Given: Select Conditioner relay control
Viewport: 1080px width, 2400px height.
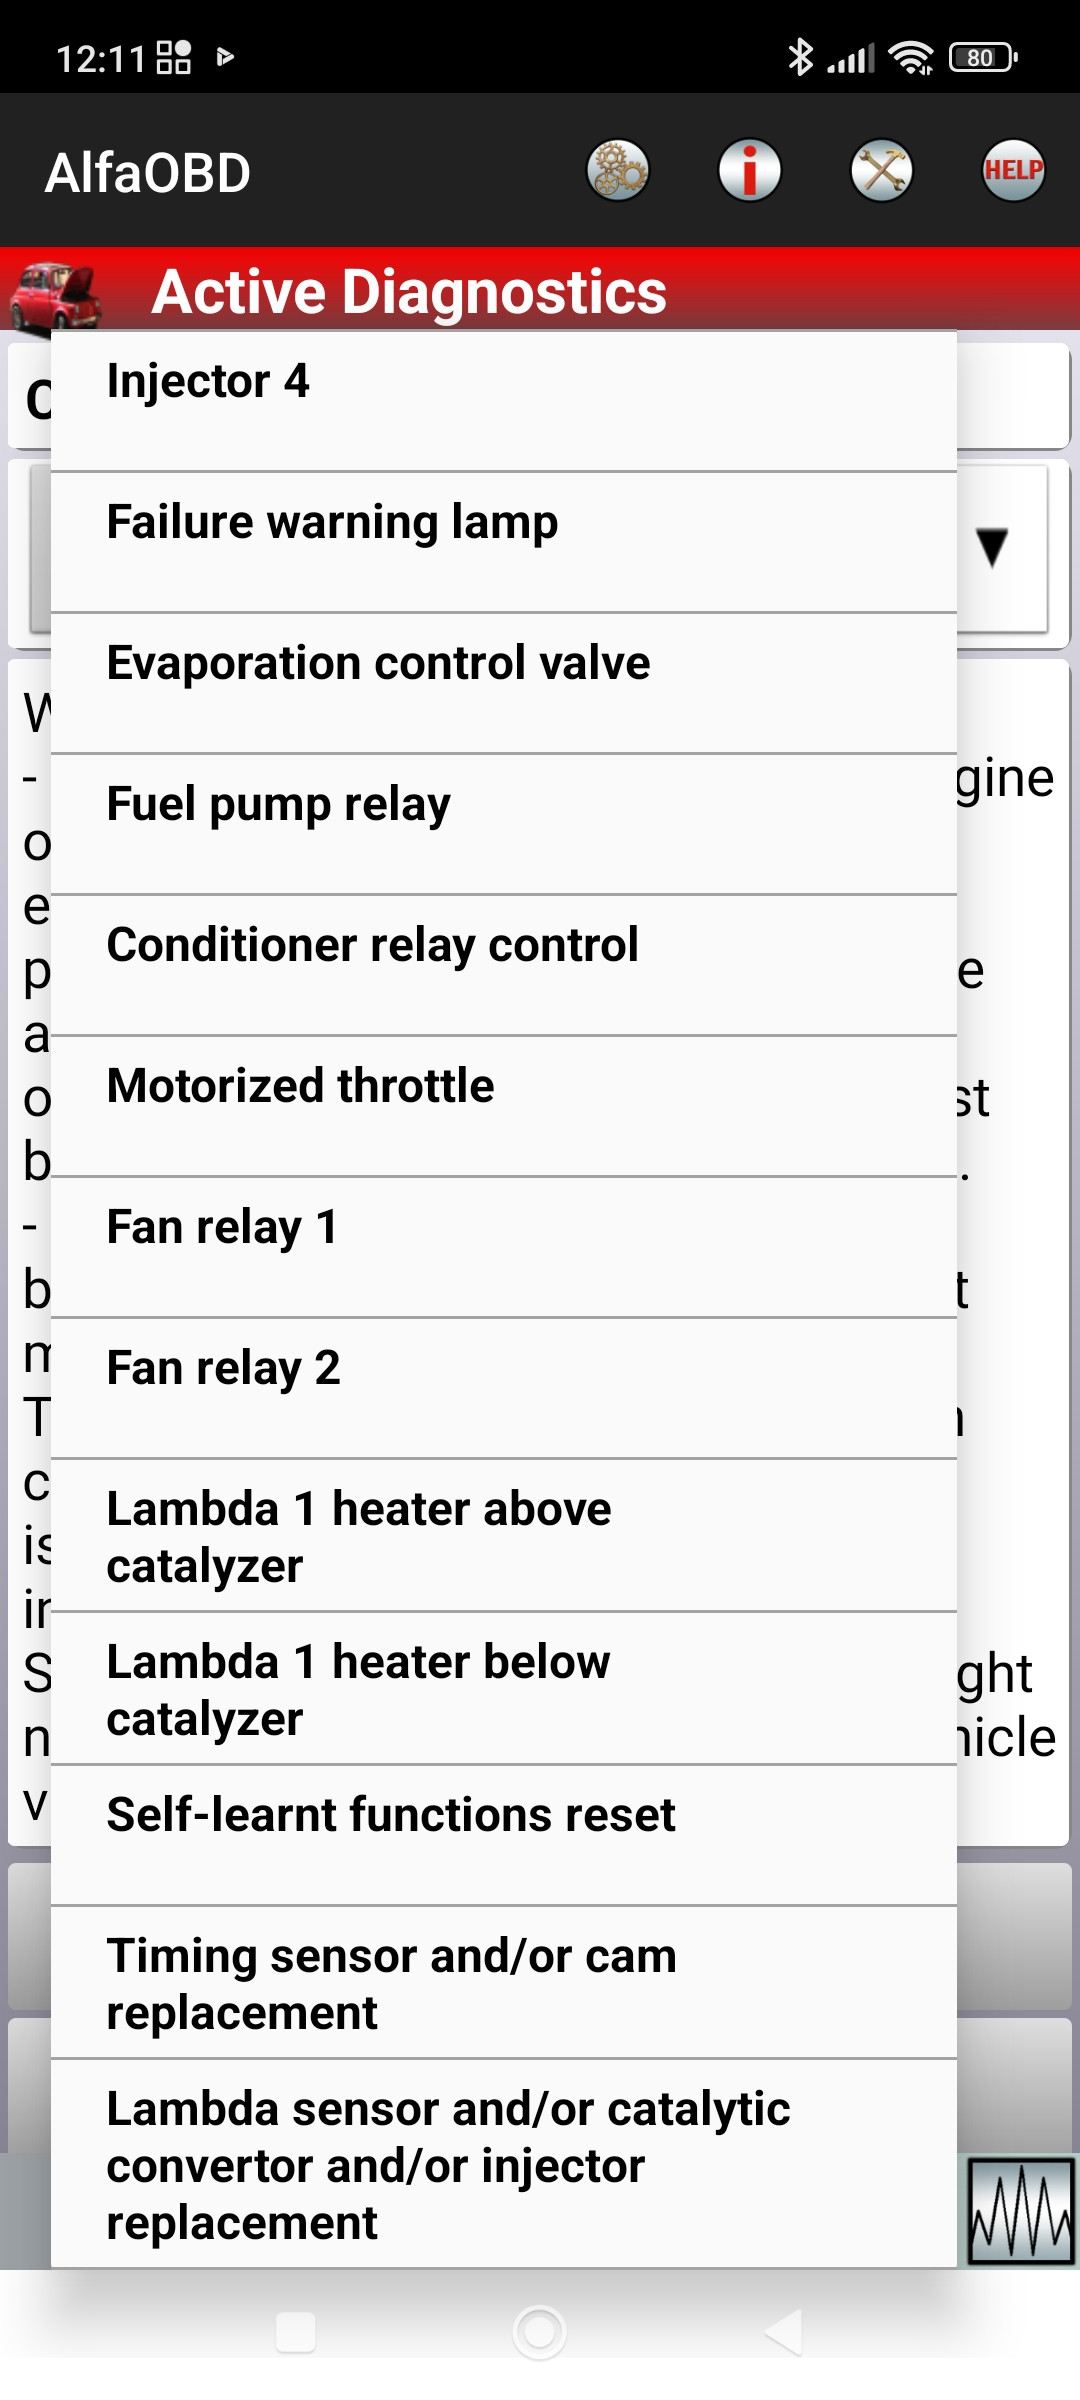Looking at the screenshot, I should point(503,964).
